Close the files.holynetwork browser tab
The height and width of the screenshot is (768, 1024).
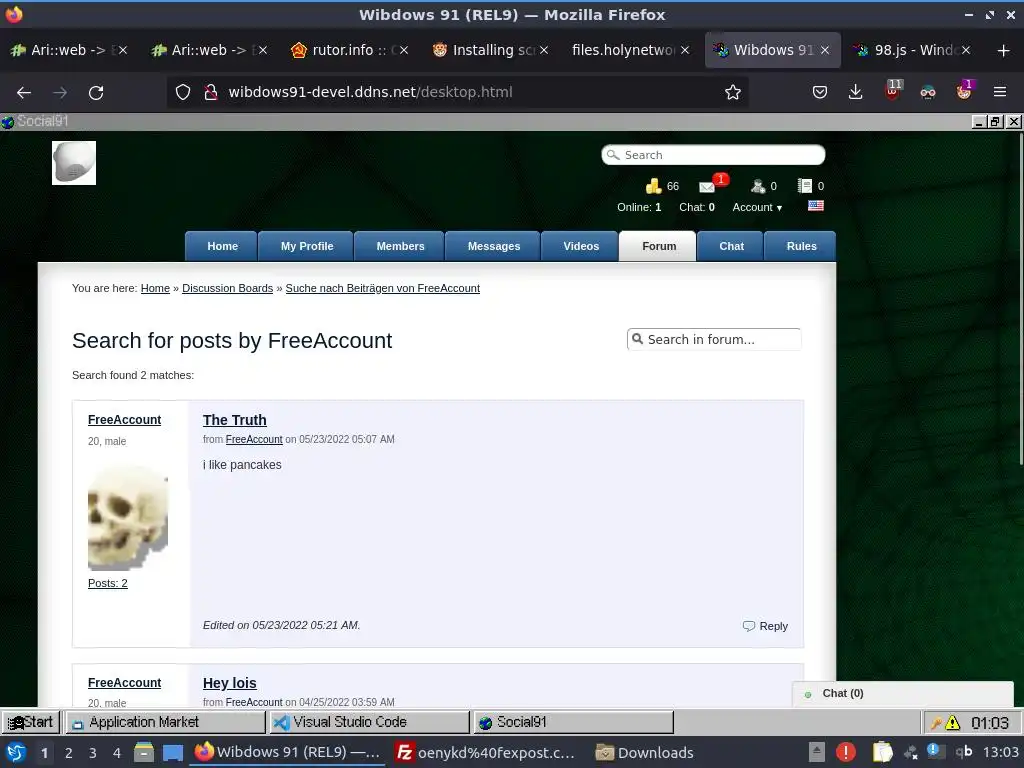(684, 50)
